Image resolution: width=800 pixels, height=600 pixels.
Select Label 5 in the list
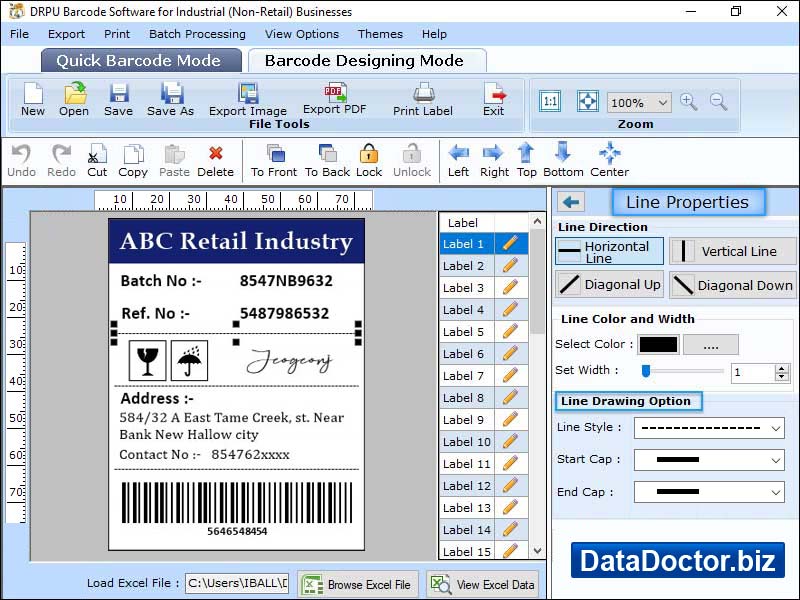pyautogui.click(x=467, y=332)
